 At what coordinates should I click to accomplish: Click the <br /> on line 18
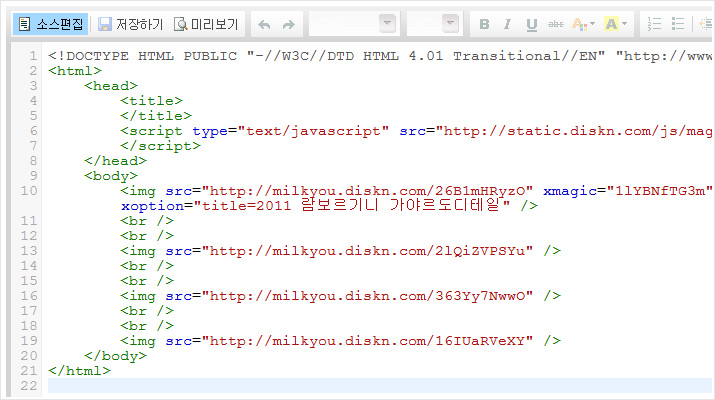point(147,326)
